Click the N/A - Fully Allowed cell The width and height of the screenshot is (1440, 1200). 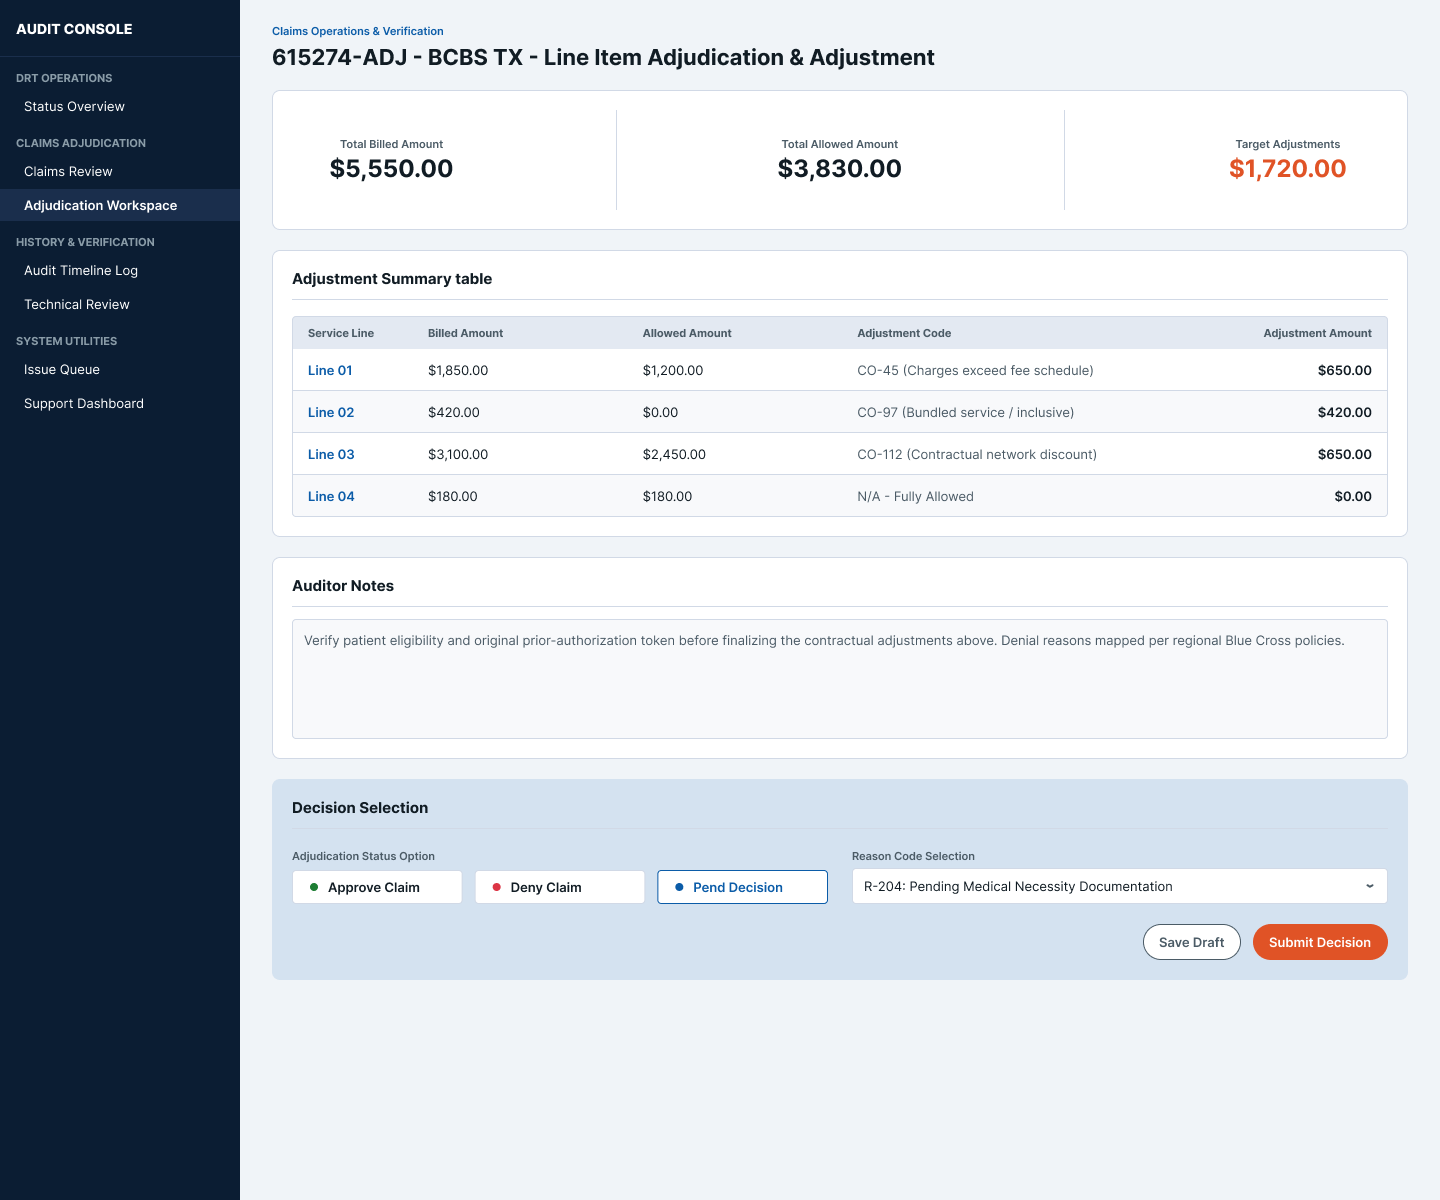(915, 496)
